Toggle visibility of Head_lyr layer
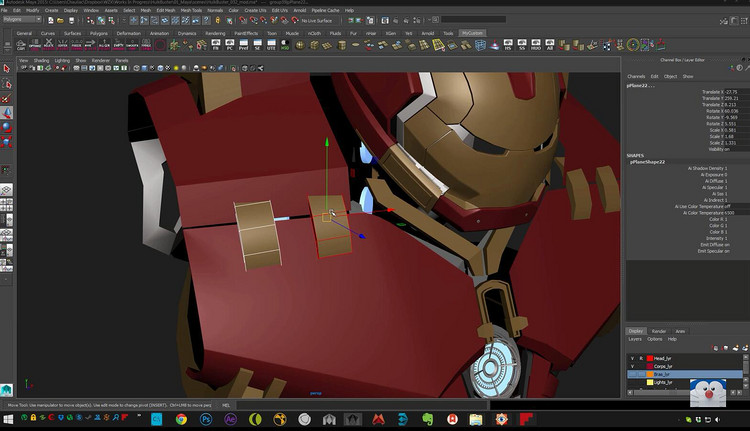This screenshot has height=431, width=750. pyautogui.click(x=632, y=358)
